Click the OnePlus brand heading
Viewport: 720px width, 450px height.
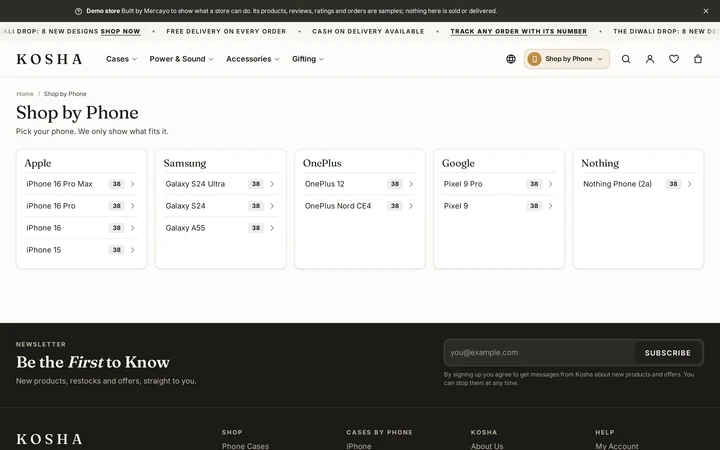coord(322,163)
